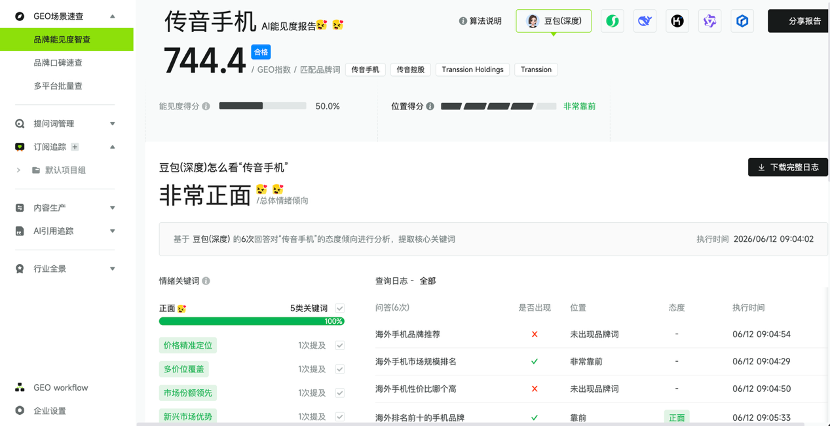The width and height of the screenshot is (830, 426).
Task: Click the 企业设置 gear icon
Action: click(x=20, y=411)
